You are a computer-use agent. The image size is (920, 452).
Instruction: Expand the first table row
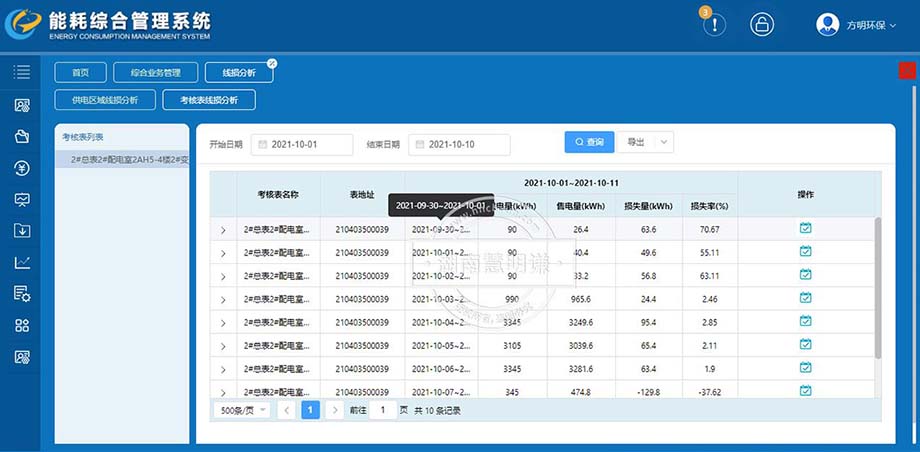coord(223,230)
